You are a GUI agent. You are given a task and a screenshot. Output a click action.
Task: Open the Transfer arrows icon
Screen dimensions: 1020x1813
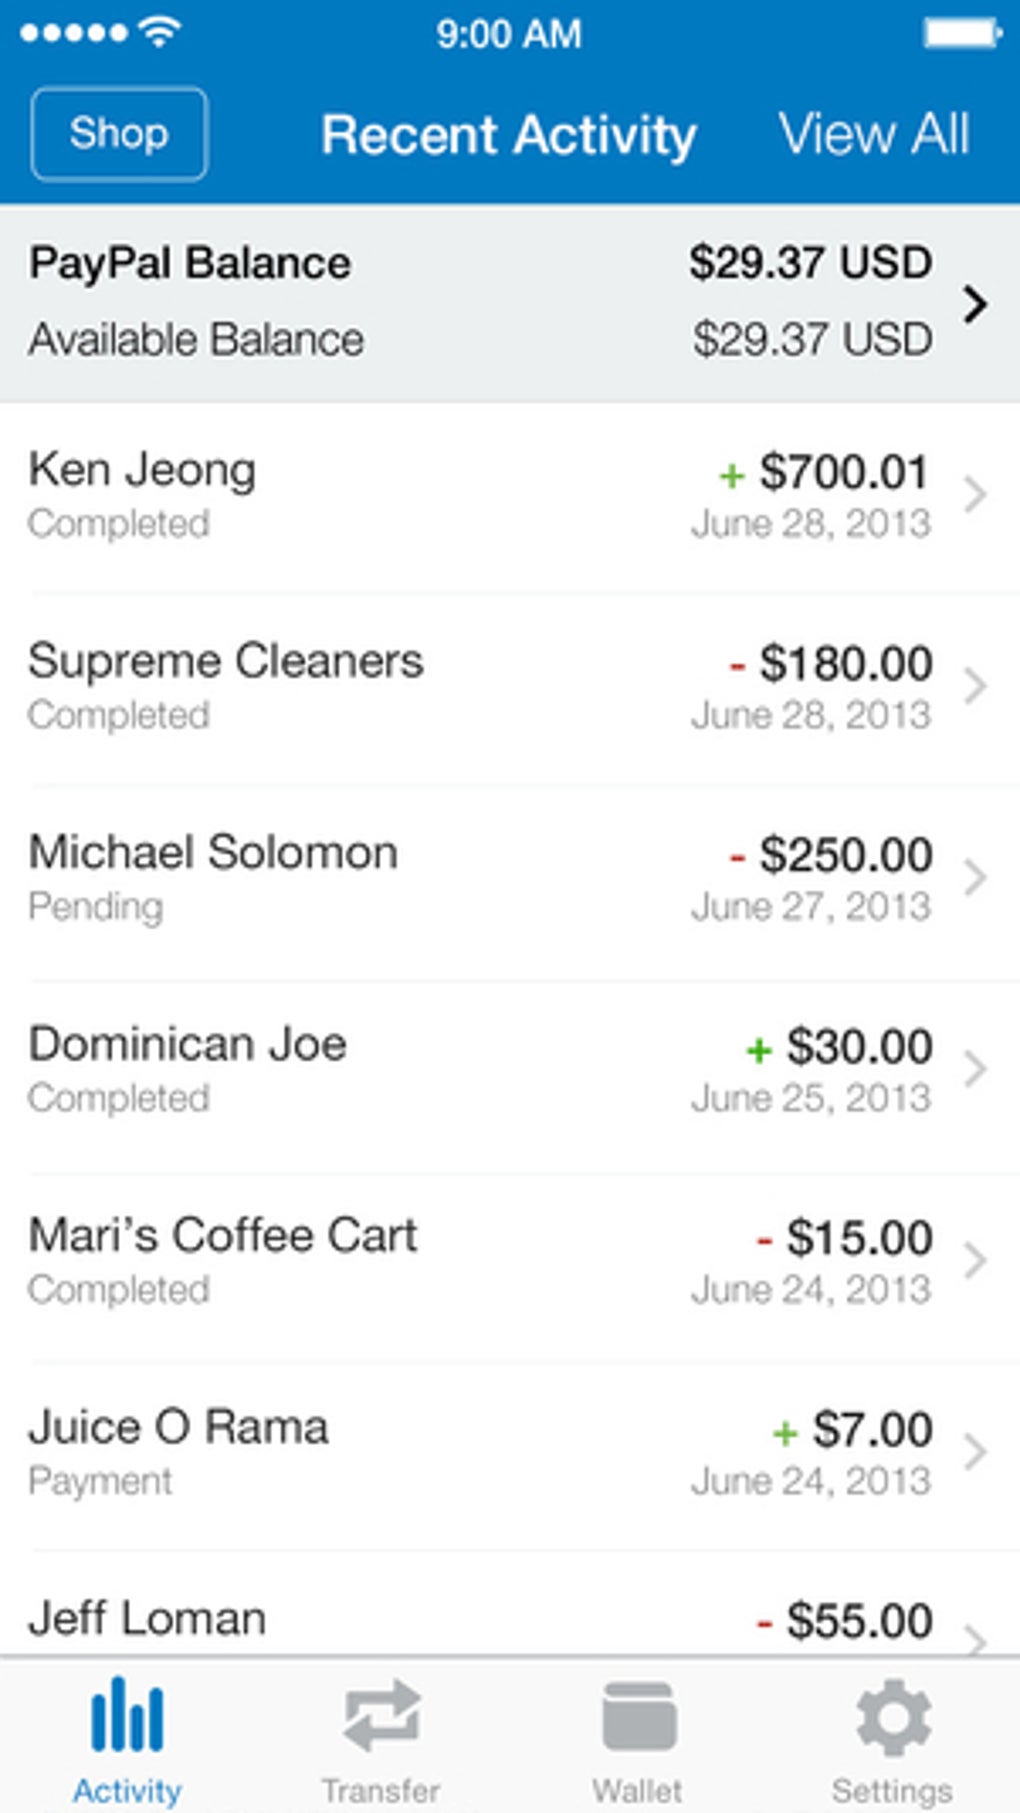tap(381, 1716)
